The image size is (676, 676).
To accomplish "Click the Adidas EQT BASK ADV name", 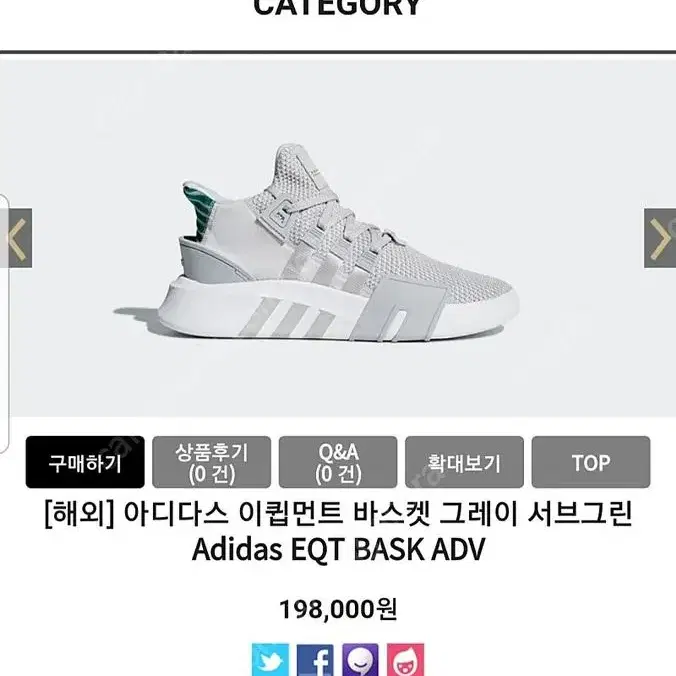I will [338, 549].
